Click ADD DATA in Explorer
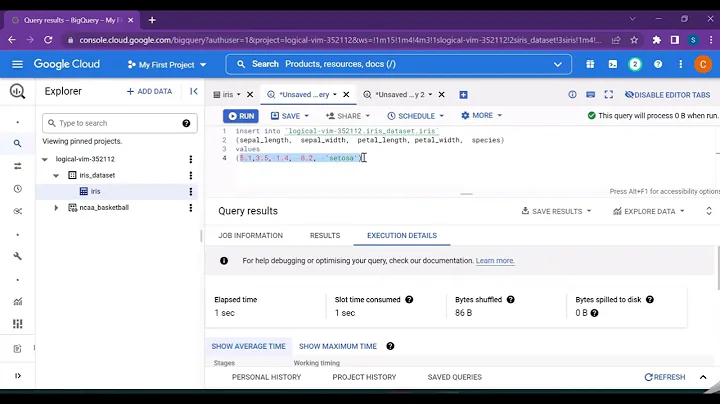Image resolution: width=720 pixels, height=404 pixels. tap(149, 91)
